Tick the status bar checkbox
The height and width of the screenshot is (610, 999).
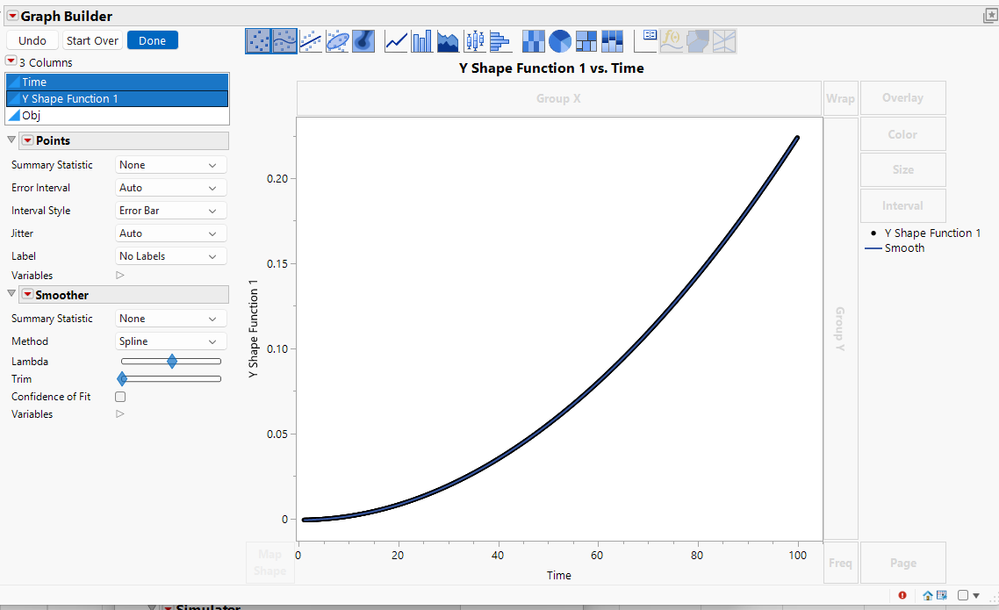tap(963, 595)
